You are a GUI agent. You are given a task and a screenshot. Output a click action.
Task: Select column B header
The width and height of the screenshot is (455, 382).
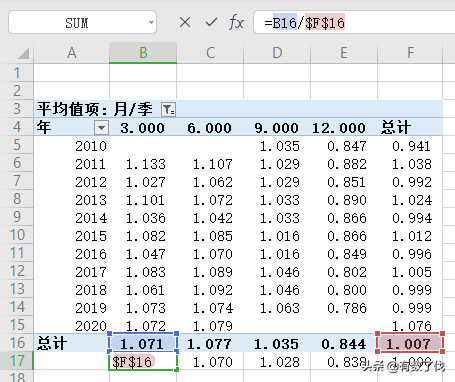(x=143, y=53)
